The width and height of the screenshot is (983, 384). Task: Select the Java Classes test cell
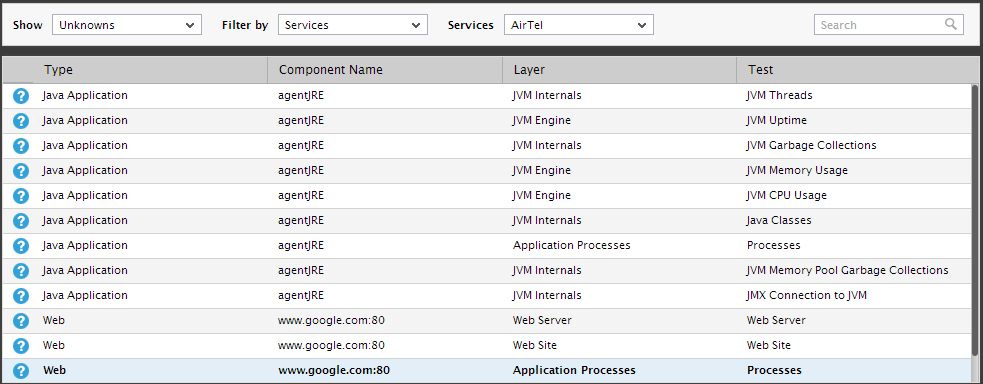pyautogui.click(x=779, y=221)
